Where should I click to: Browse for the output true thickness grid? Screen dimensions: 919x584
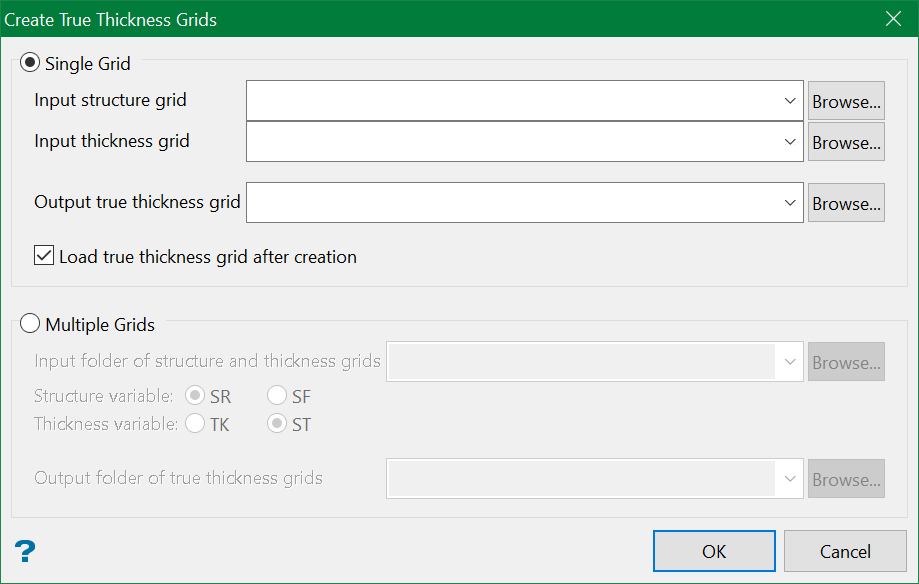click(845, 202)
